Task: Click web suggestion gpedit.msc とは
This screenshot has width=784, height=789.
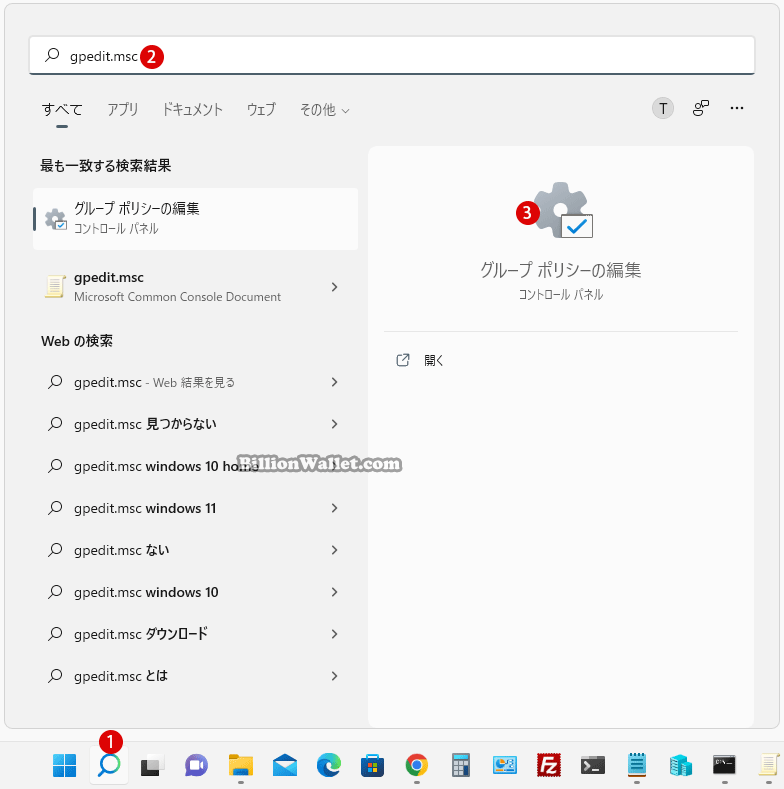Action: point(195,676)
